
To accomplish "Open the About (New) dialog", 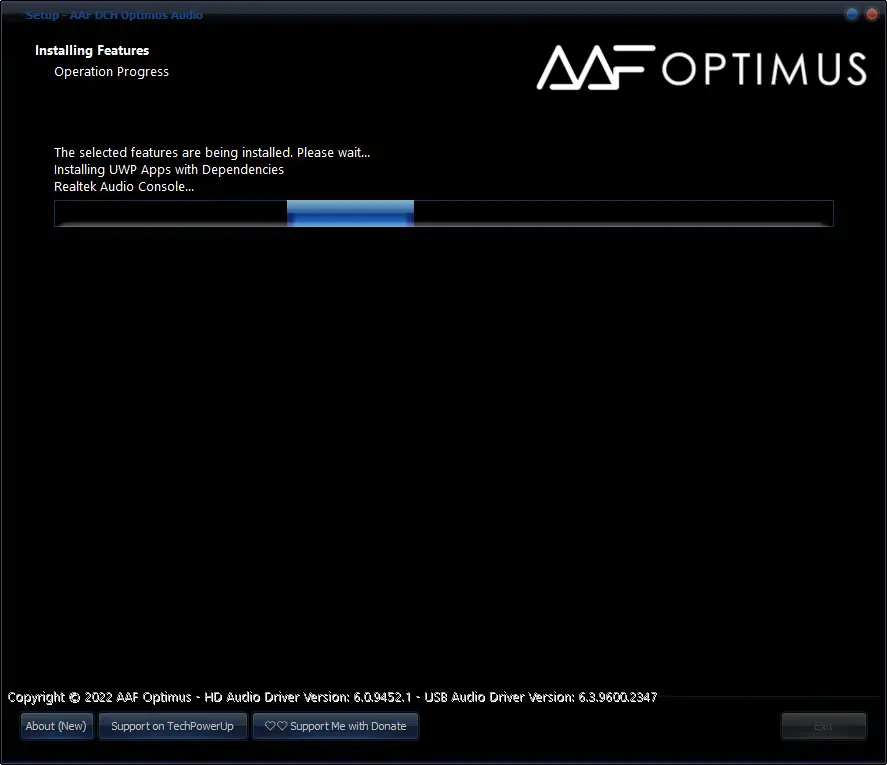I will click(x=56, y=726).
